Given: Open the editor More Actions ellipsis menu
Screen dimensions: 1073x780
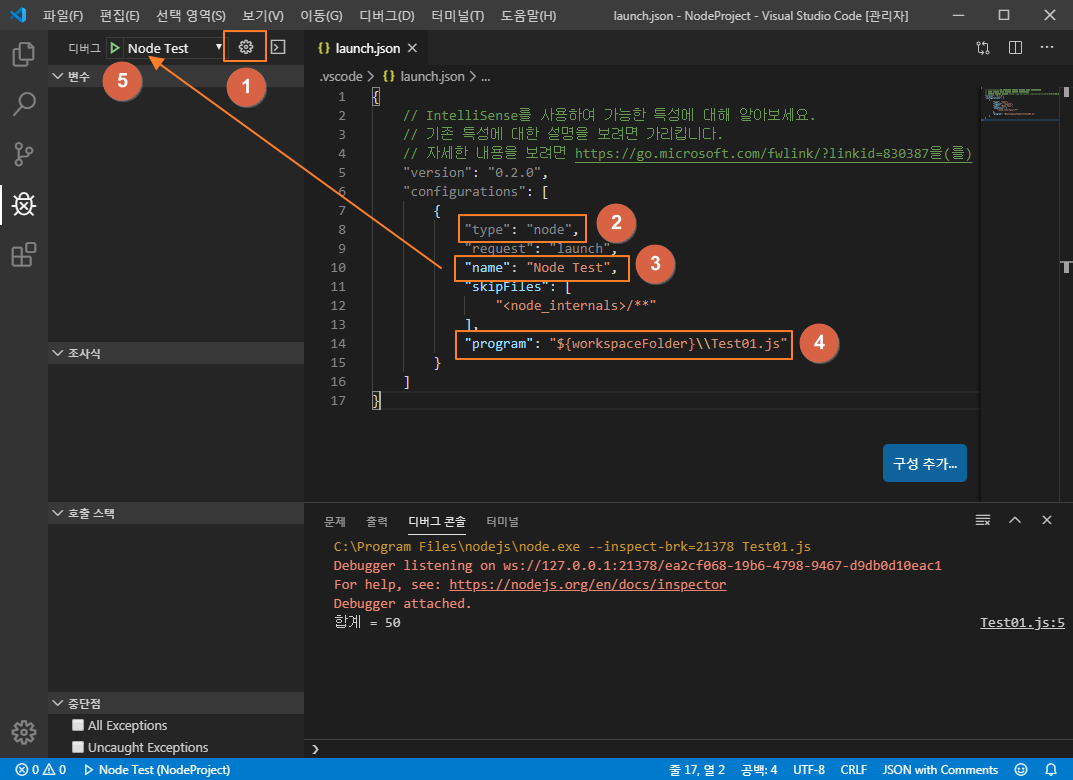Looking at the screenshot, I should (x=1047, y=47).
